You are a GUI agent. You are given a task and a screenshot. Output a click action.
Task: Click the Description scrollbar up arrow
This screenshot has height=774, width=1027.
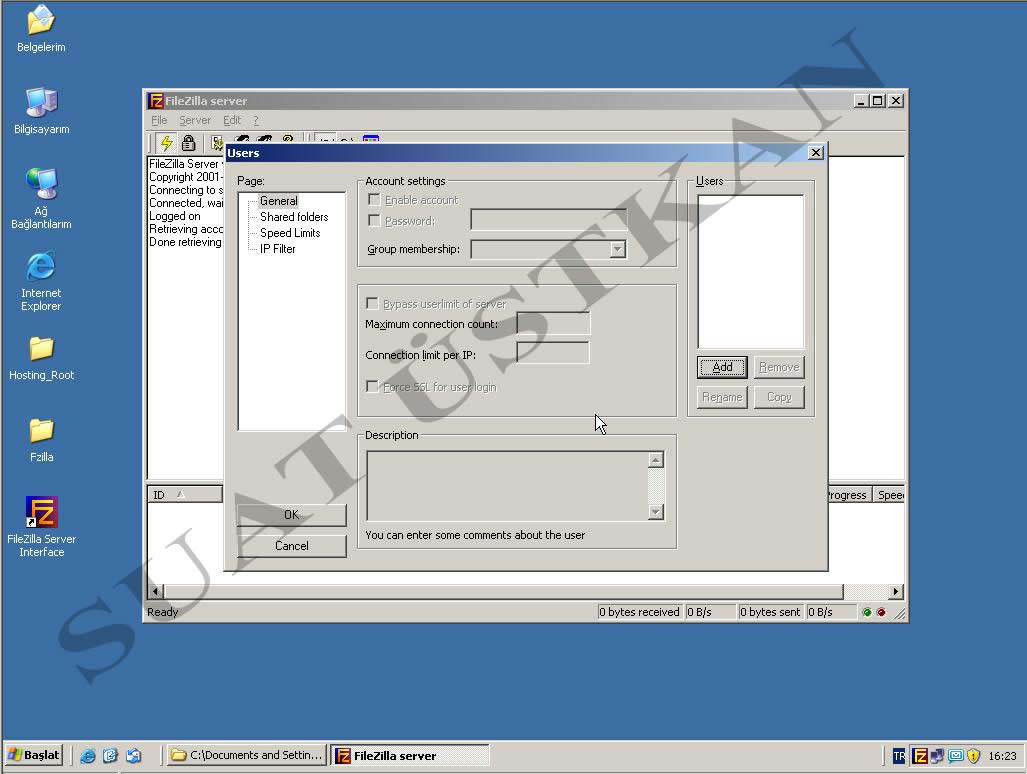pos(656,460)
